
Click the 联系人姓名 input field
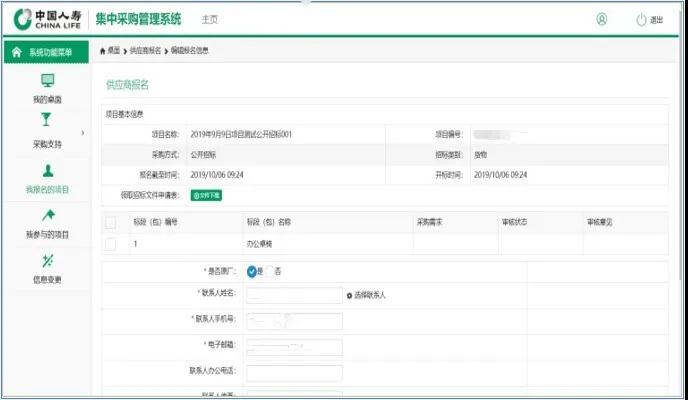(294, 295)
